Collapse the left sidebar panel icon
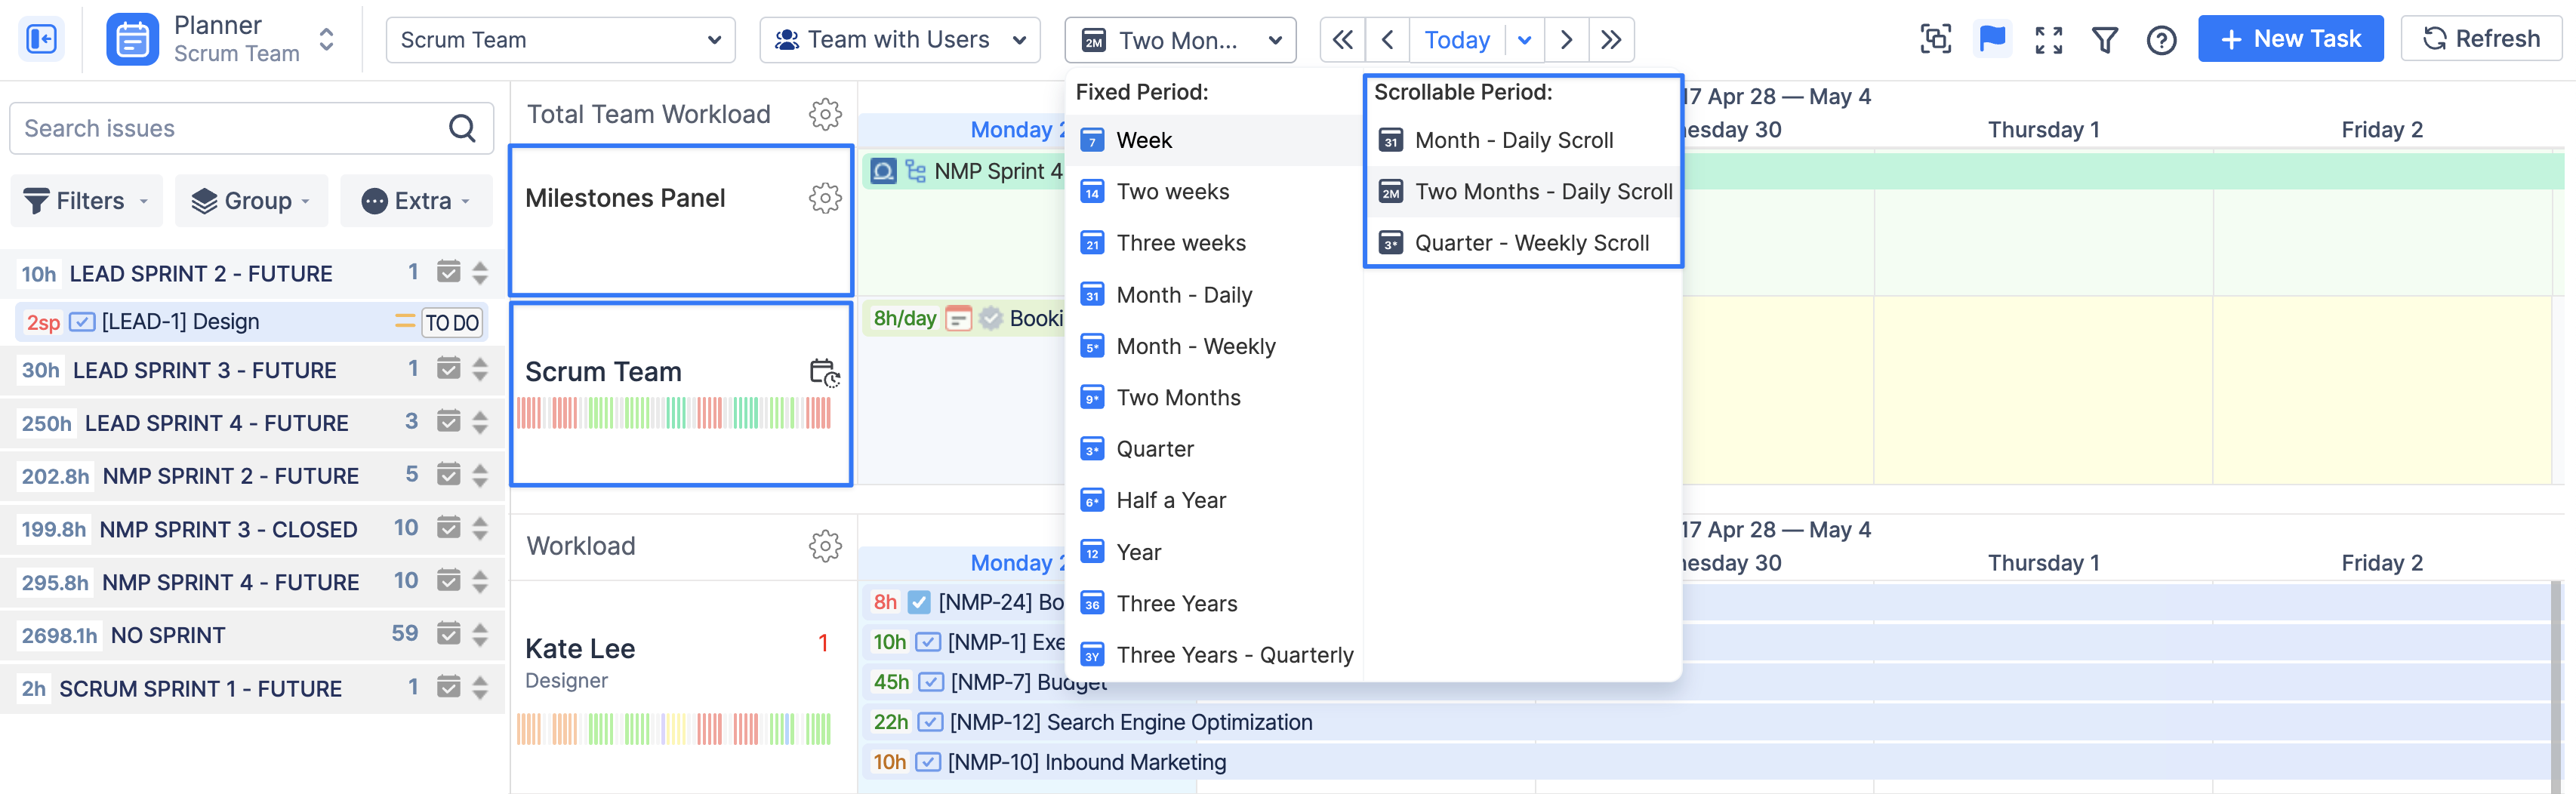 pyautogui.click(x=41, y=40)
